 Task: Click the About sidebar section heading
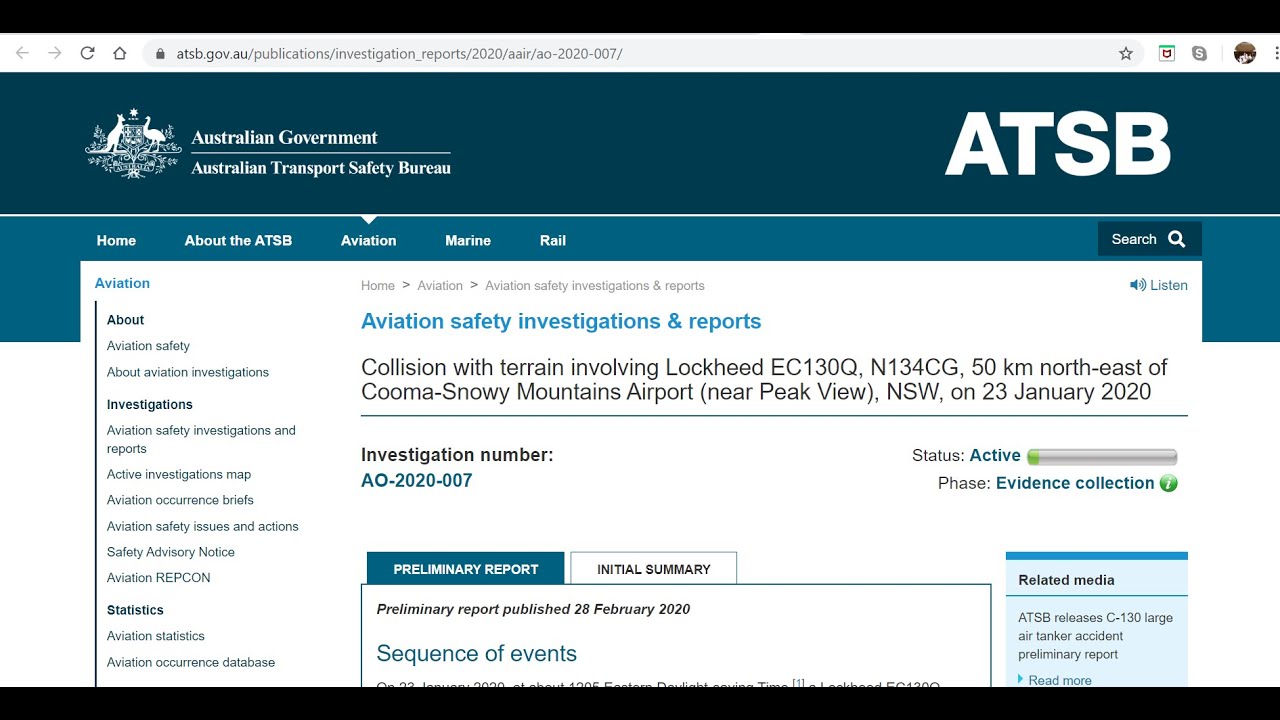click(125, 320)
